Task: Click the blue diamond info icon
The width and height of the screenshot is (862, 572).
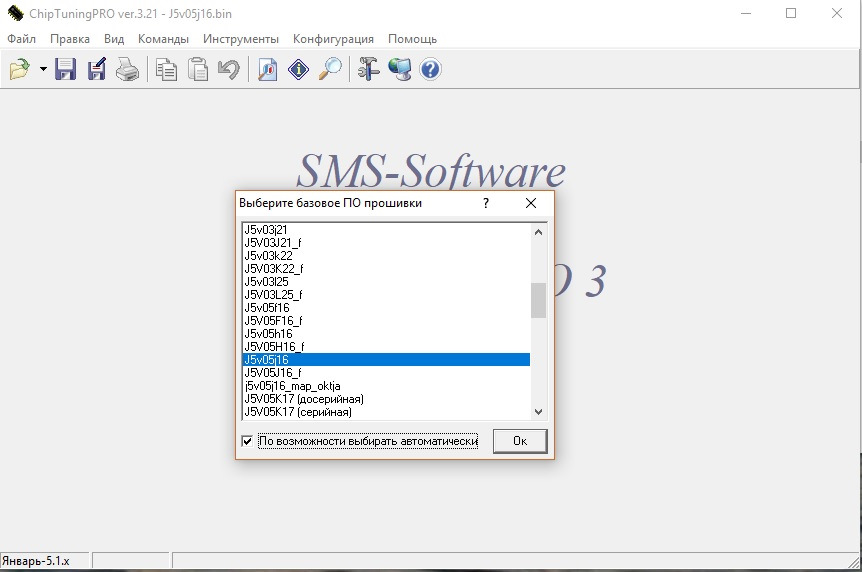Action: (299, 70)
